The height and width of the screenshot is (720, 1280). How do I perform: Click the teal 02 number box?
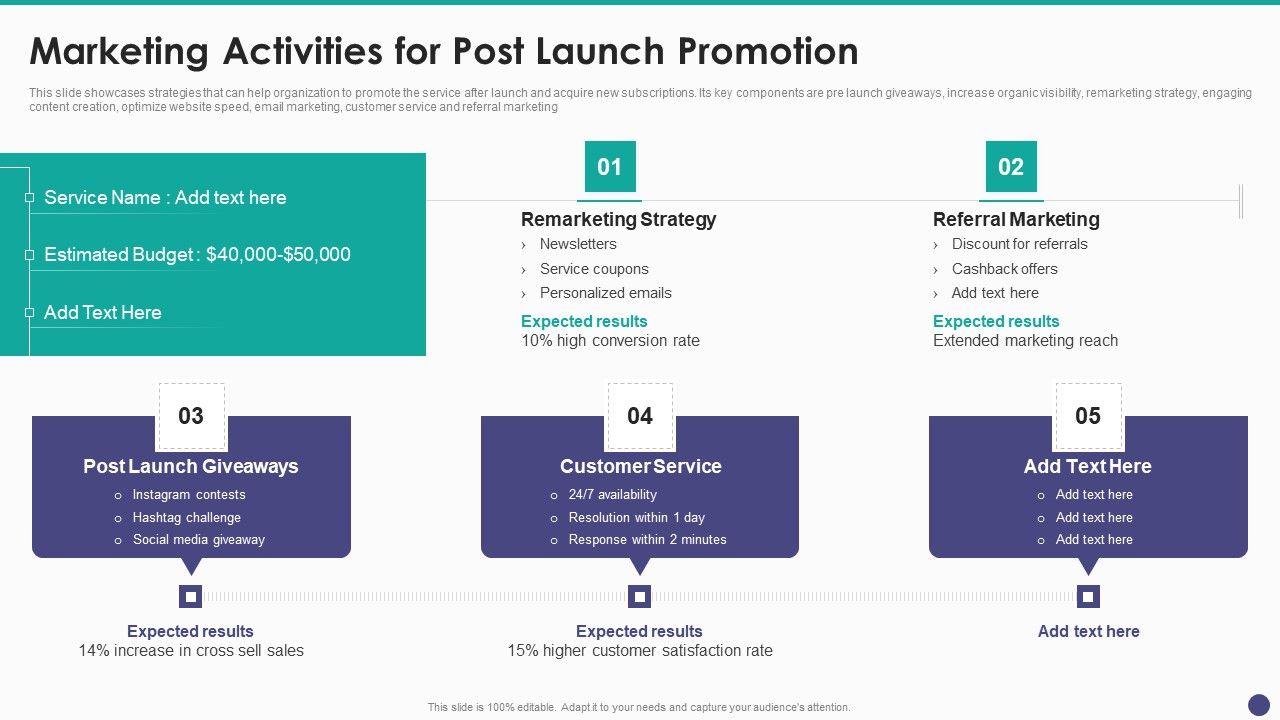point(1011,167)
